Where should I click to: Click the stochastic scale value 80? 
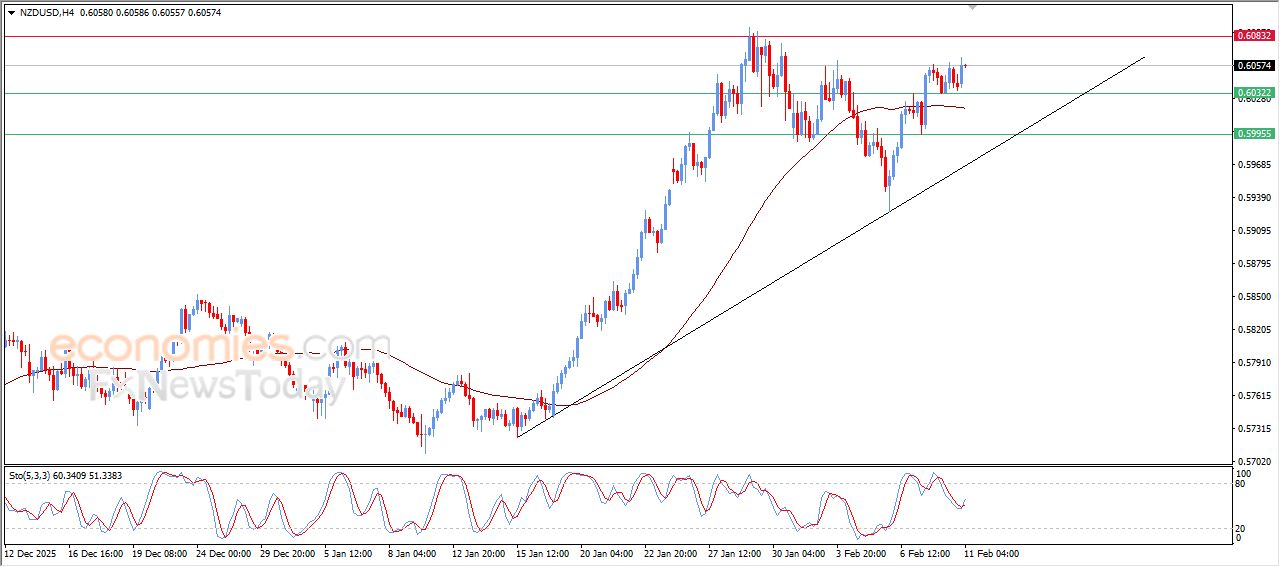click(x=1242, y=484)
